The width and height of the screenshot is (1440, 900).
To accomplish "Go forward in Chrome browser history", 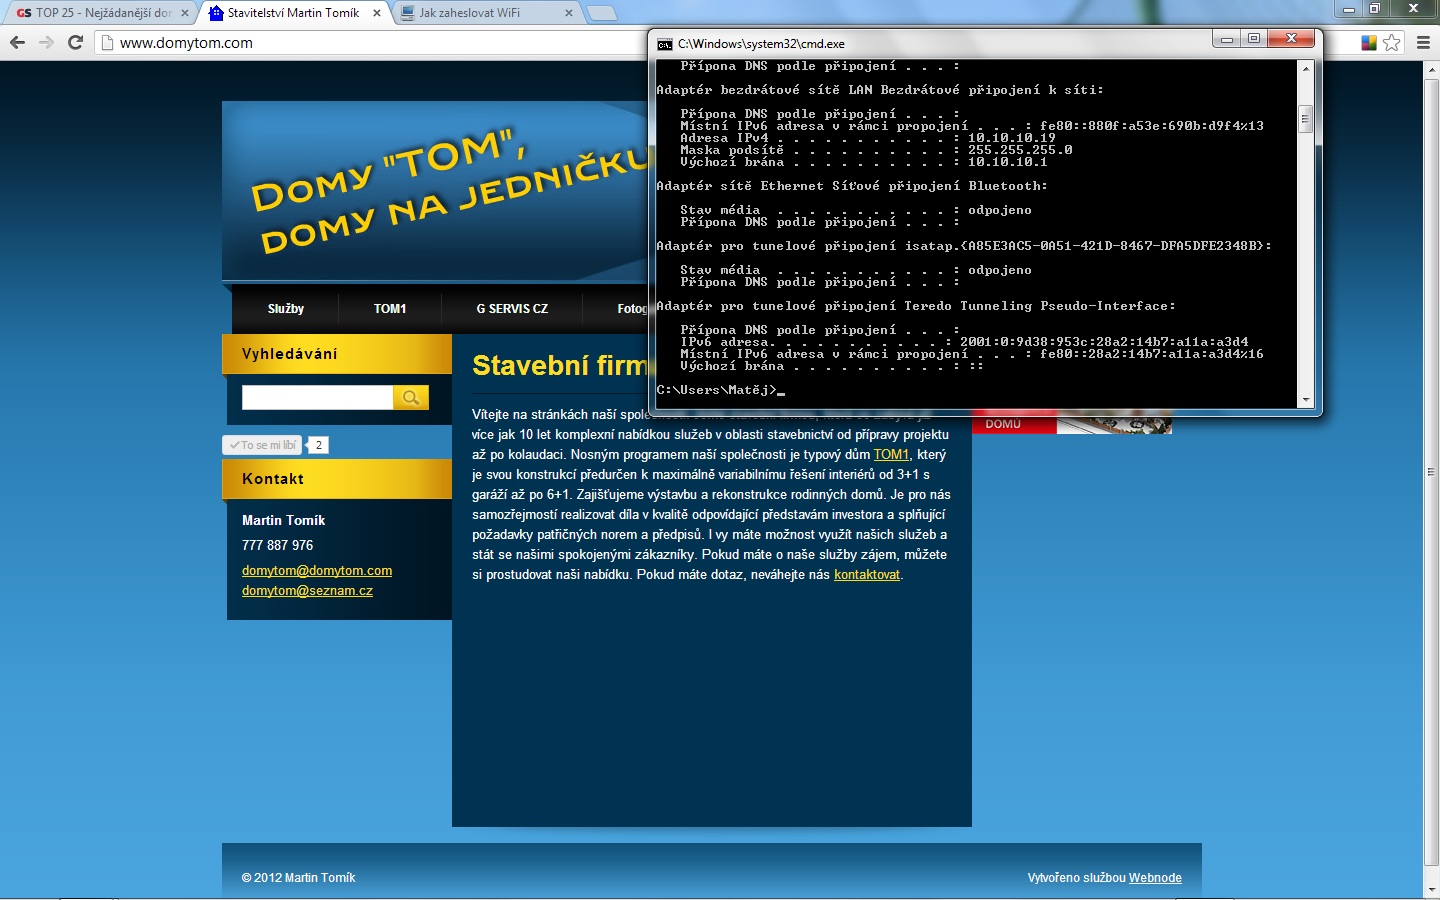I will (x=46, y=42).
